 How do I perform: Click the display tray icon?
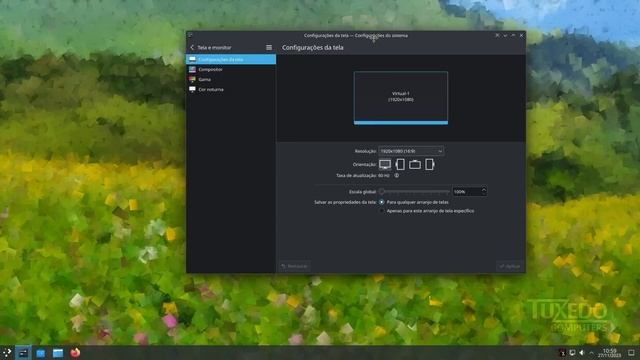(x=572, y=353)
